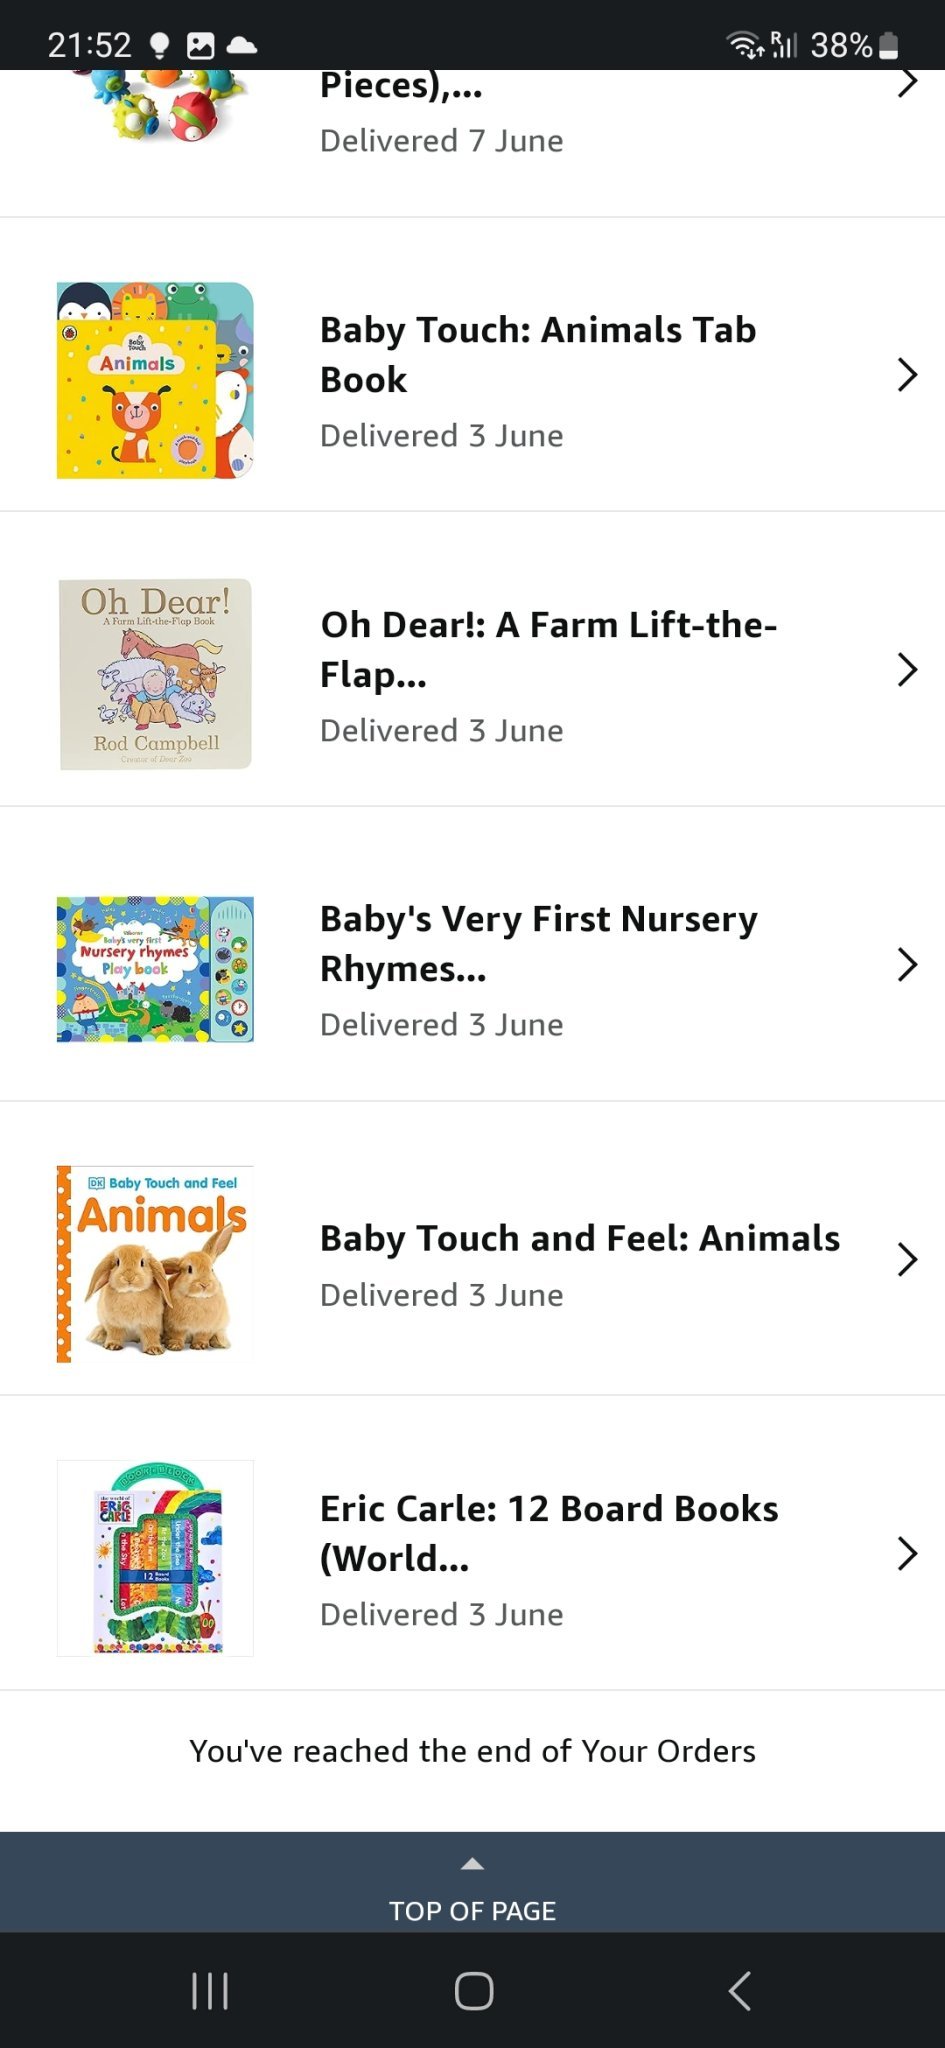The image size is (945, 2048).
Task: Open Android recent apps button
Action: (210, 1990)
